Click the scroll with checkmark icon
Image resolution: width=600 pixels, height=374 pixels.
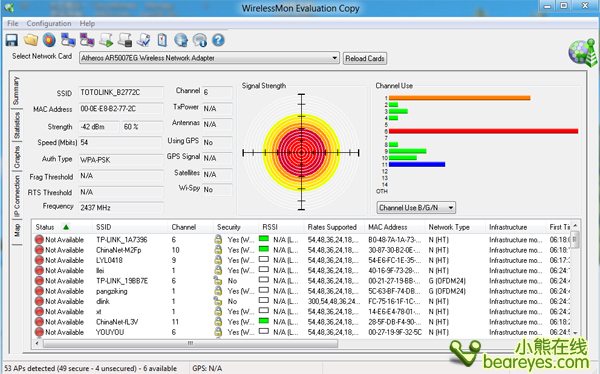[x=143, y=40]
